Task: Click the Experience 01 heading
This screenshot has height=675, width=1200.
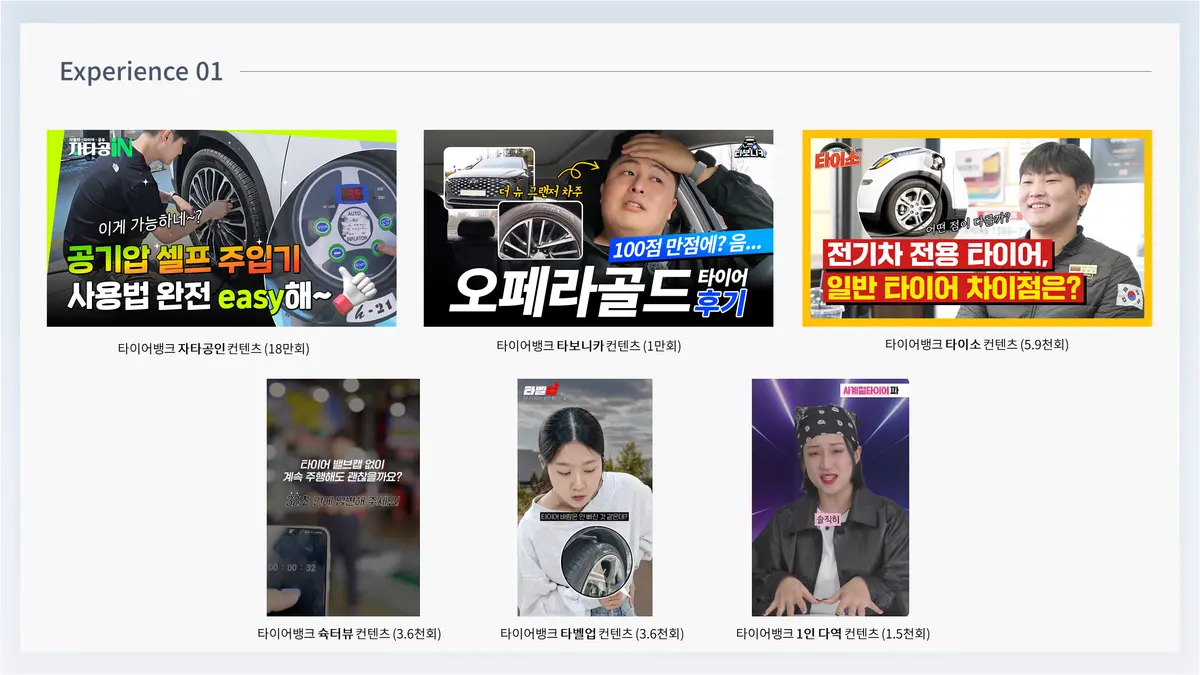Action: pos(141,72)
